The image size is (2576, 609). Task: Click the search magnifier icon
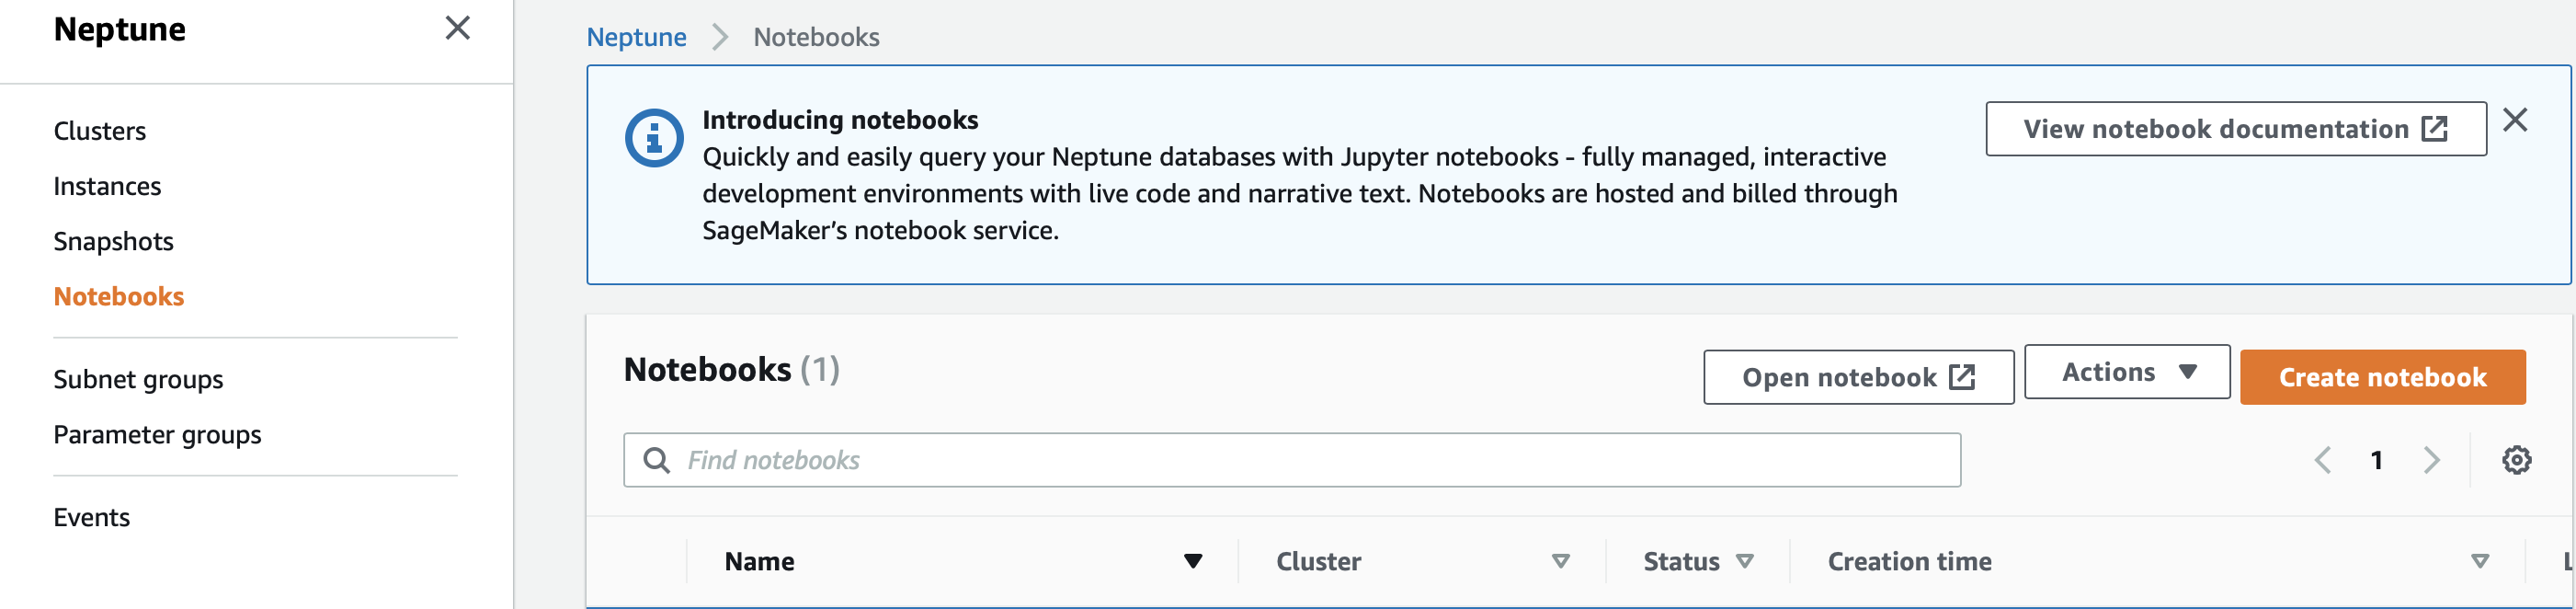pos(656,460)
